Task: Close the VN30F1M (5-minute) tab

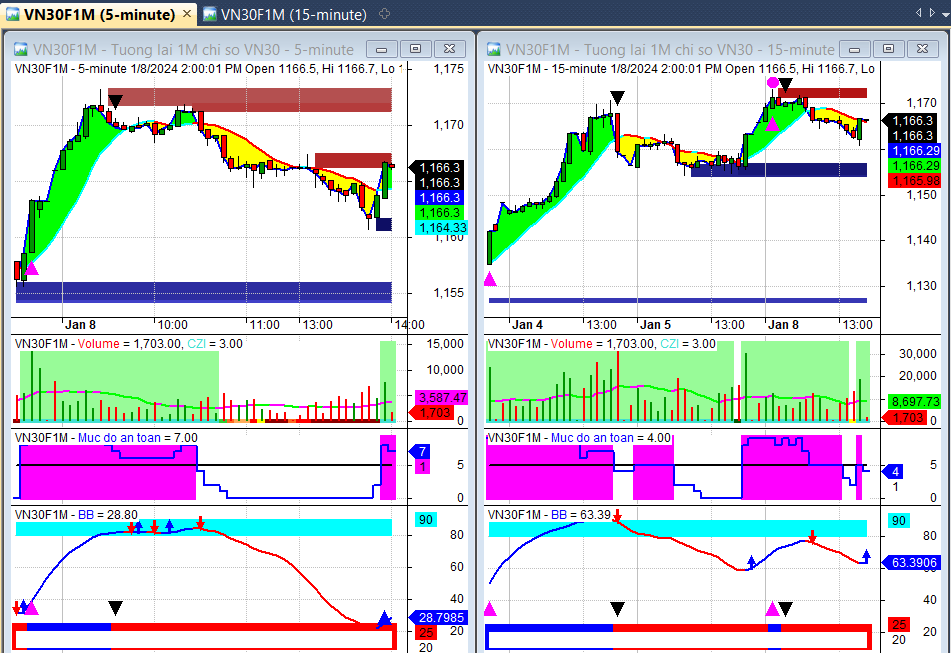Action: coord(187,13)
